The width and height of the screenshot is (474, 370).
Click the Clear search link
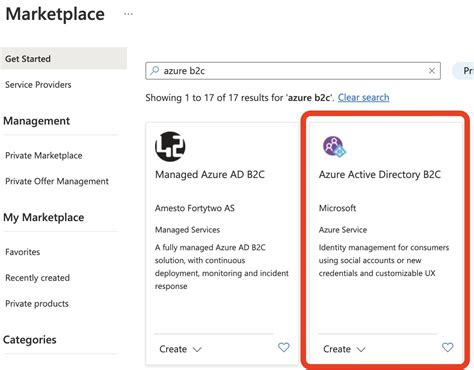363,97
